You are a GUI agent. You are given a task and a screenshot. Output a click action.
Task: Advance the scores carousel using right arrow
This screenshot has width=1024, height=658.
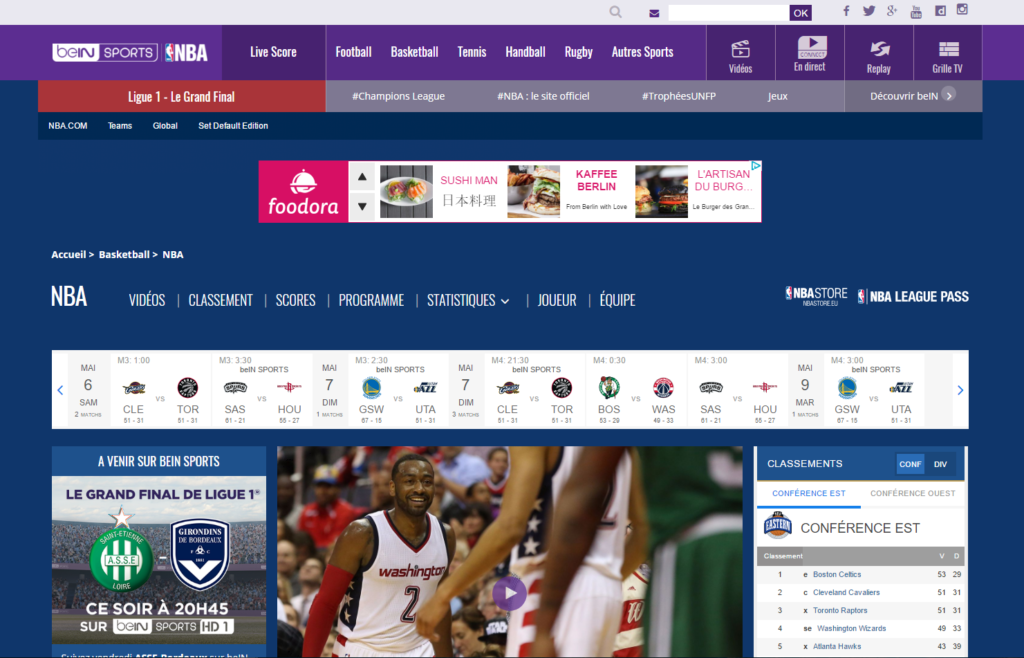pyautogui.click(x=959, y=390)
